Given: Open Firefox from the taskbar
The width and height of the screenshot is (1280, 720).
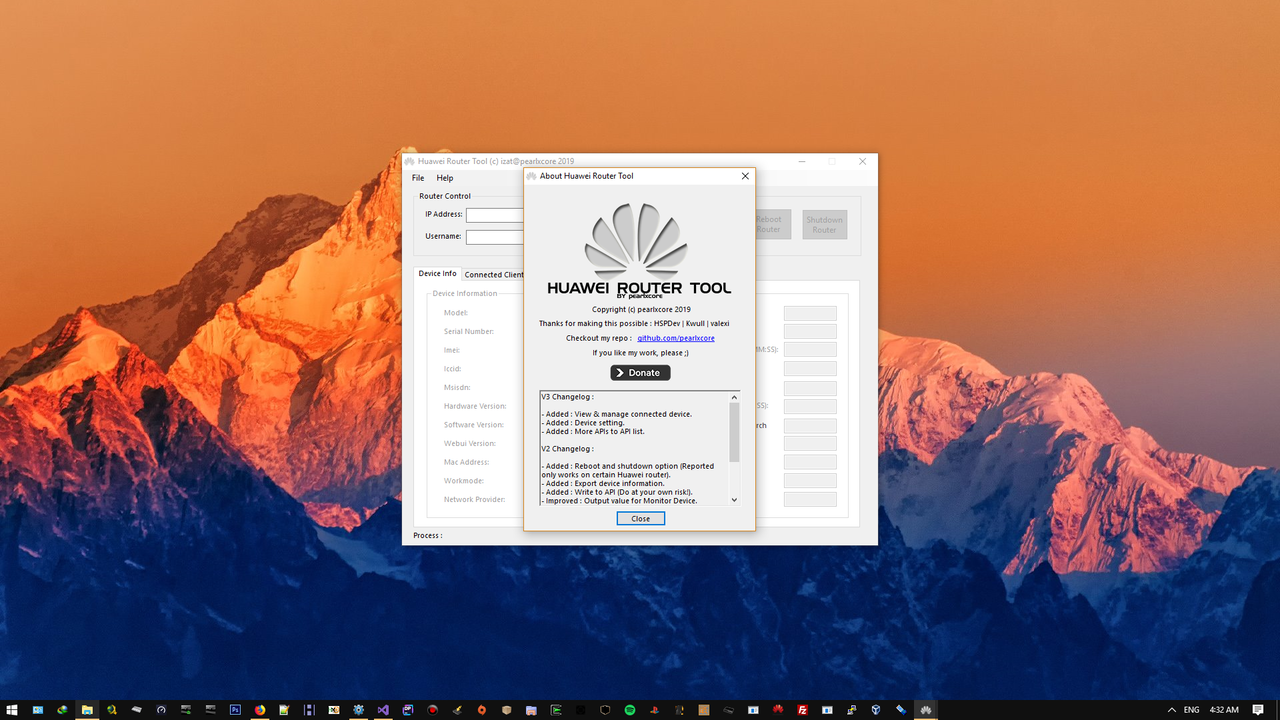Looking at the screenshot, I should 259,709.
